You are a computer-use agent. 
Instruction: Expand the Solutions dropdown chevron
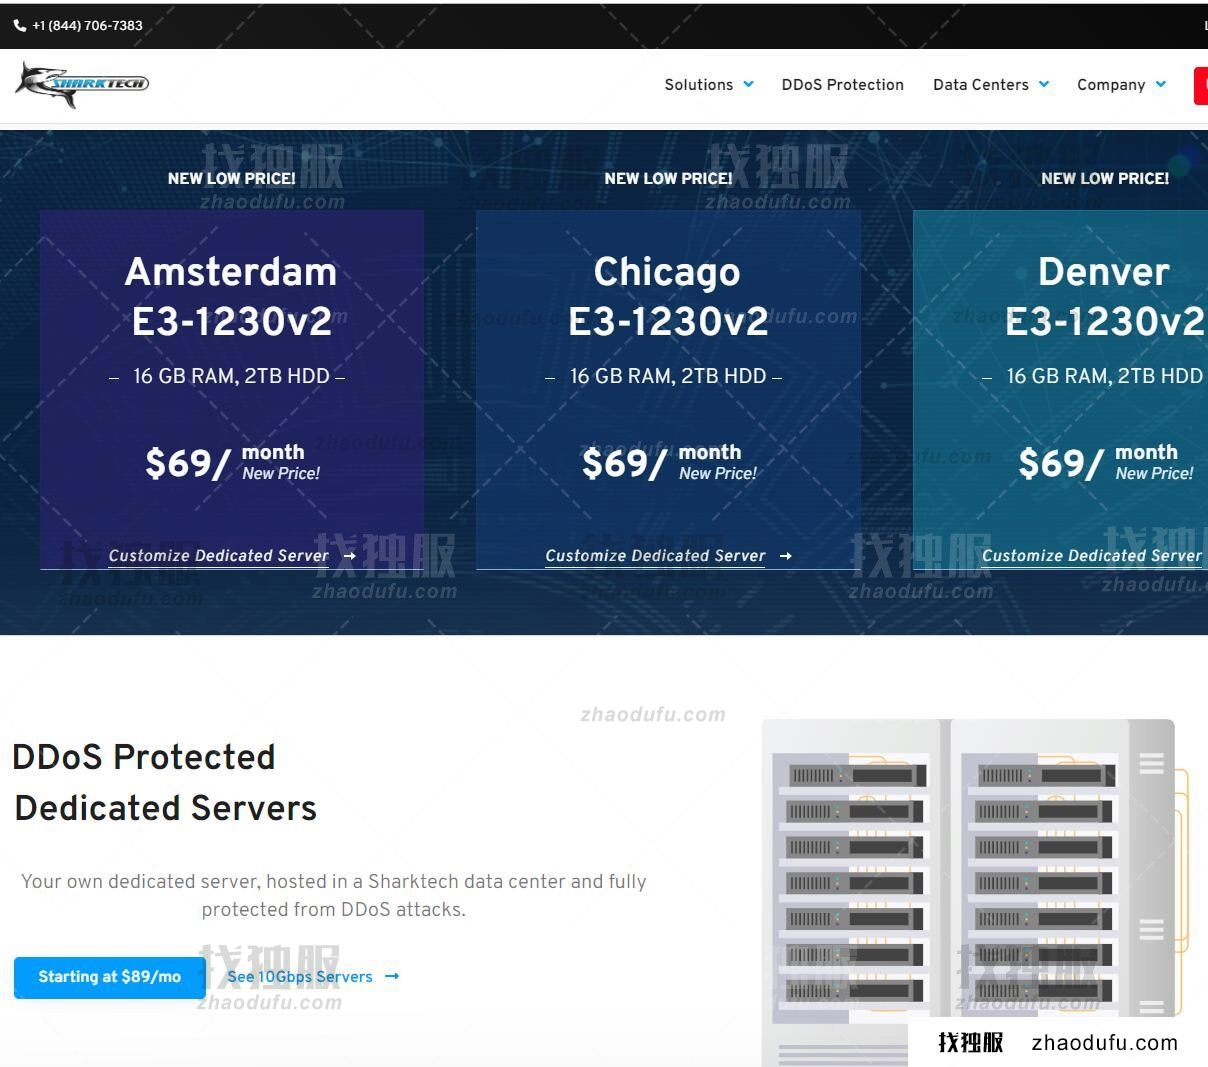point(748,85)
